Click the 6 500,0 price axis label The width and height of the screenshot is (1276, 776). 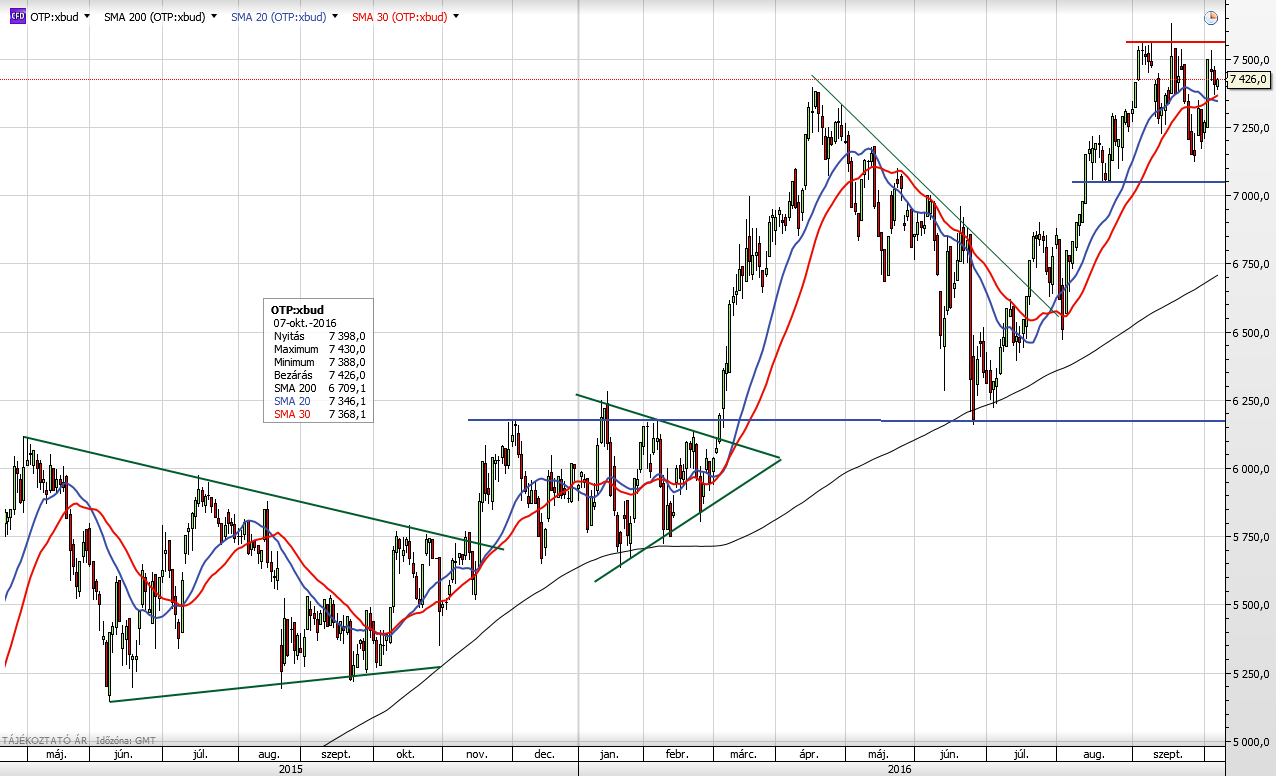pos(1250,332)
